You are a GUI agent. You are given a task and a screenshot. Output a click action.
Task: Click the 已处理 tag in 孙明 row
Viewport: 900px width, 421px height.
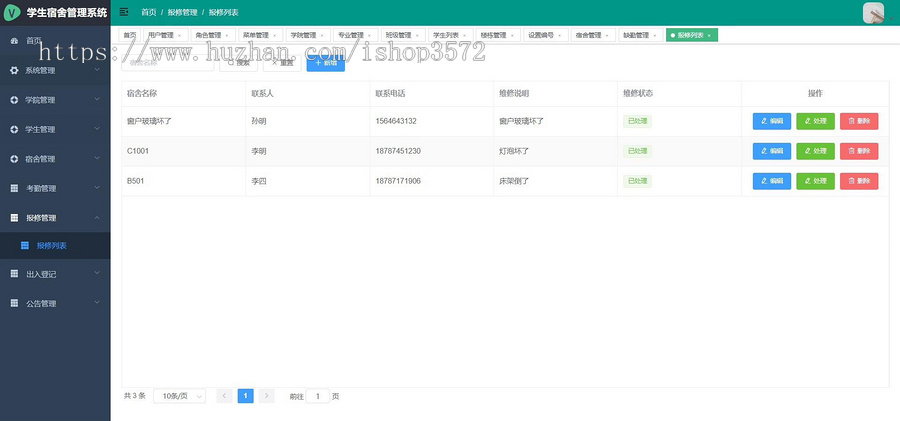638,121
